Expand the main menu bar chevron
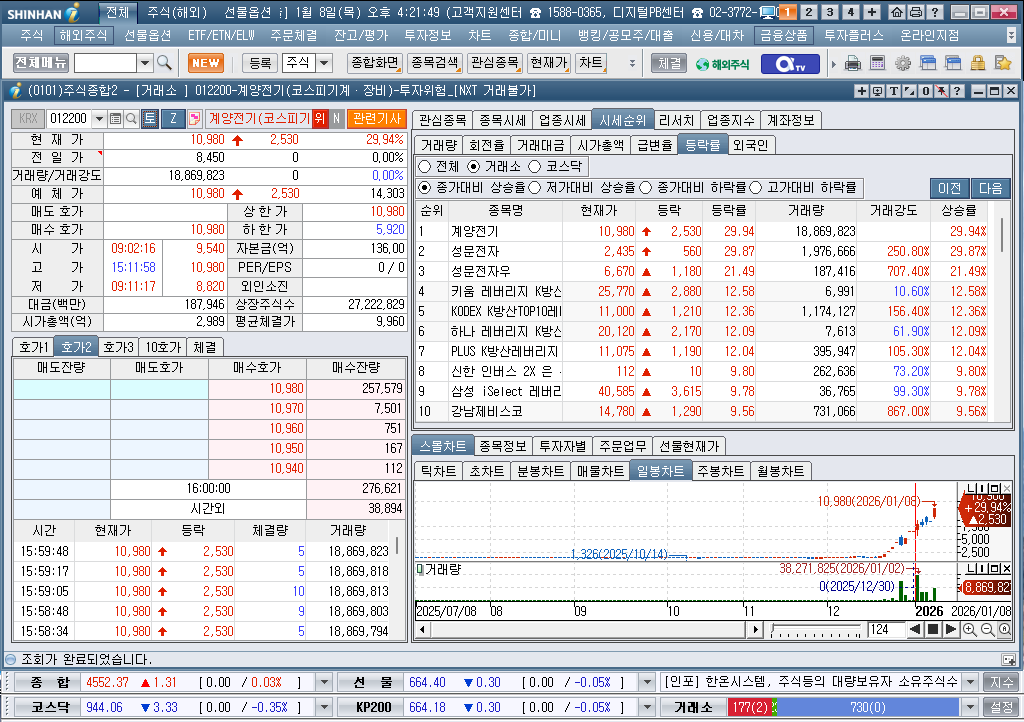 click(x=1012, y=35)
